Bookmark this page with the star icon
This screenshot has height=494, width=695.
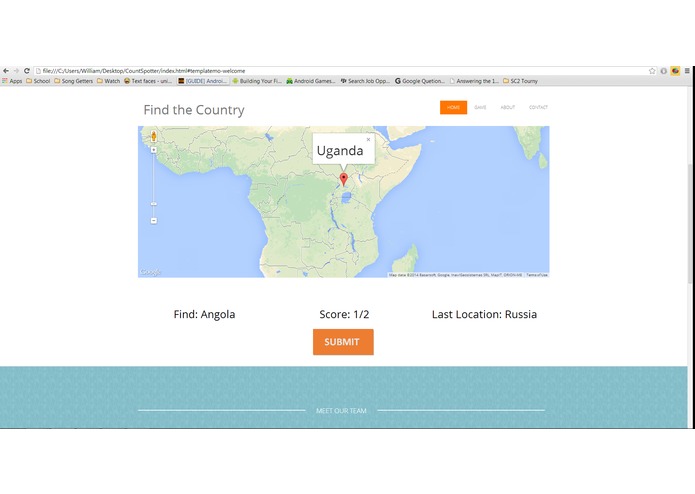click(x=652, y=71)
